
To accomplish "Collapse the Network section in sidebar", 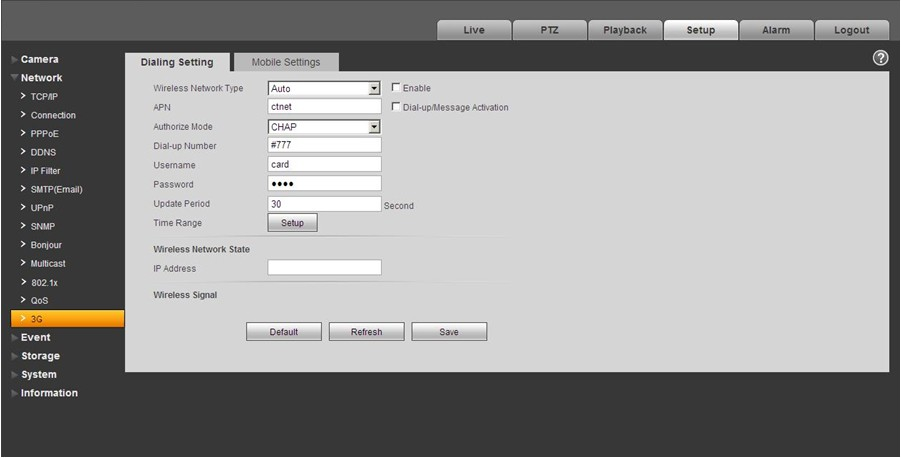I will (x=14, y=78).
